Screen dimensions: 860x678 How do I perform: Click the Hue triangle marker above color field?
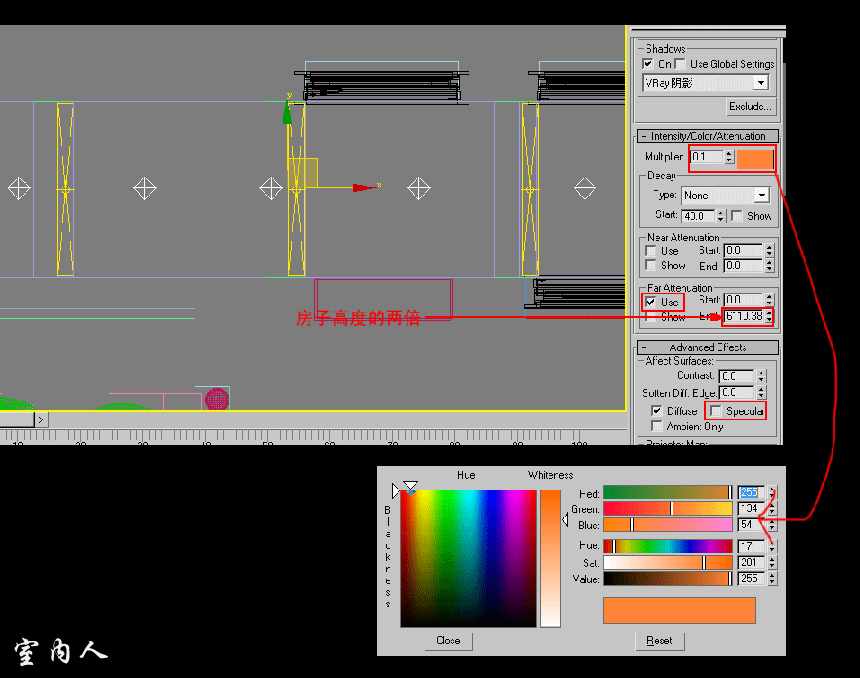[x=410, y=486]
